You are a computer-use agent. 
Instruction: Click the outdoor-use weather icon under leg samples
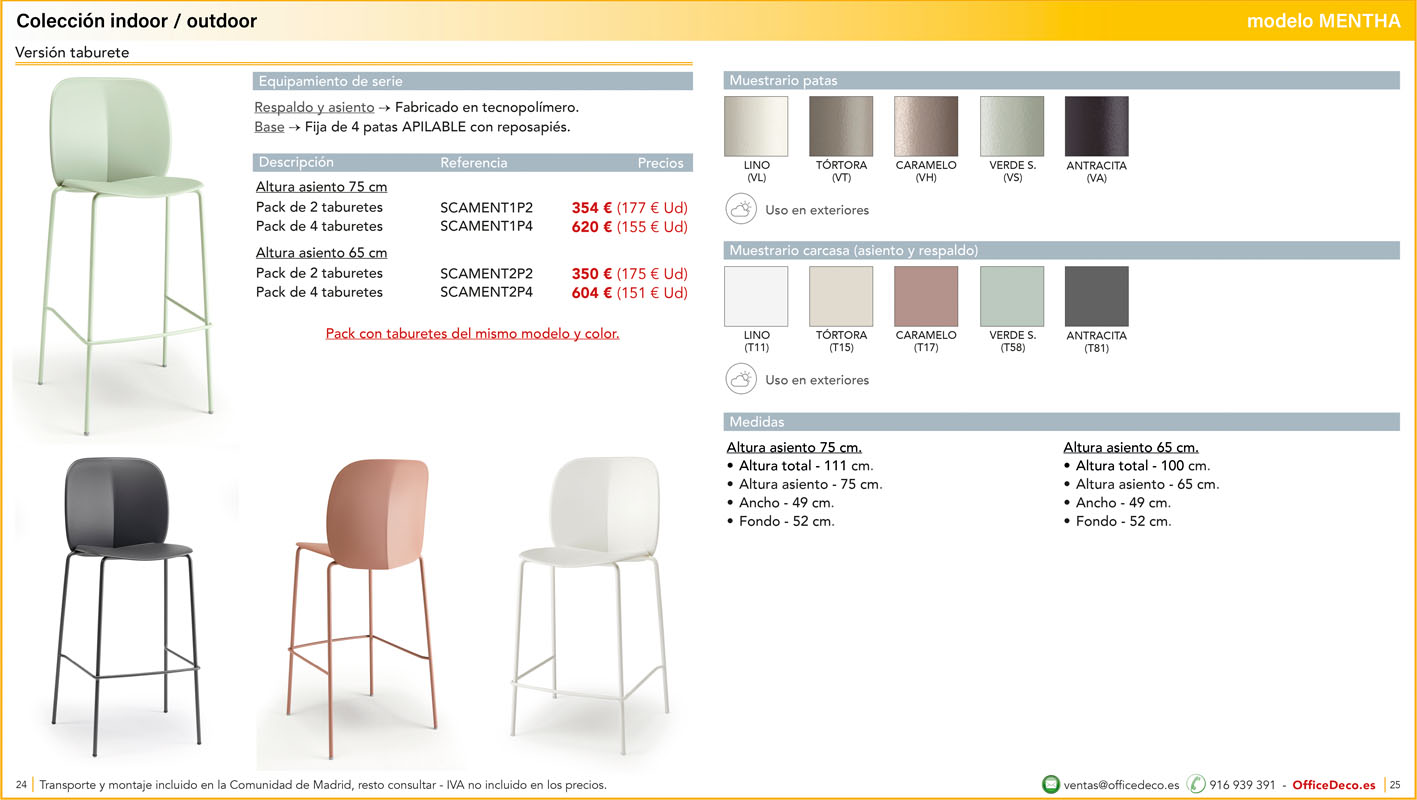tap(741, 210)
